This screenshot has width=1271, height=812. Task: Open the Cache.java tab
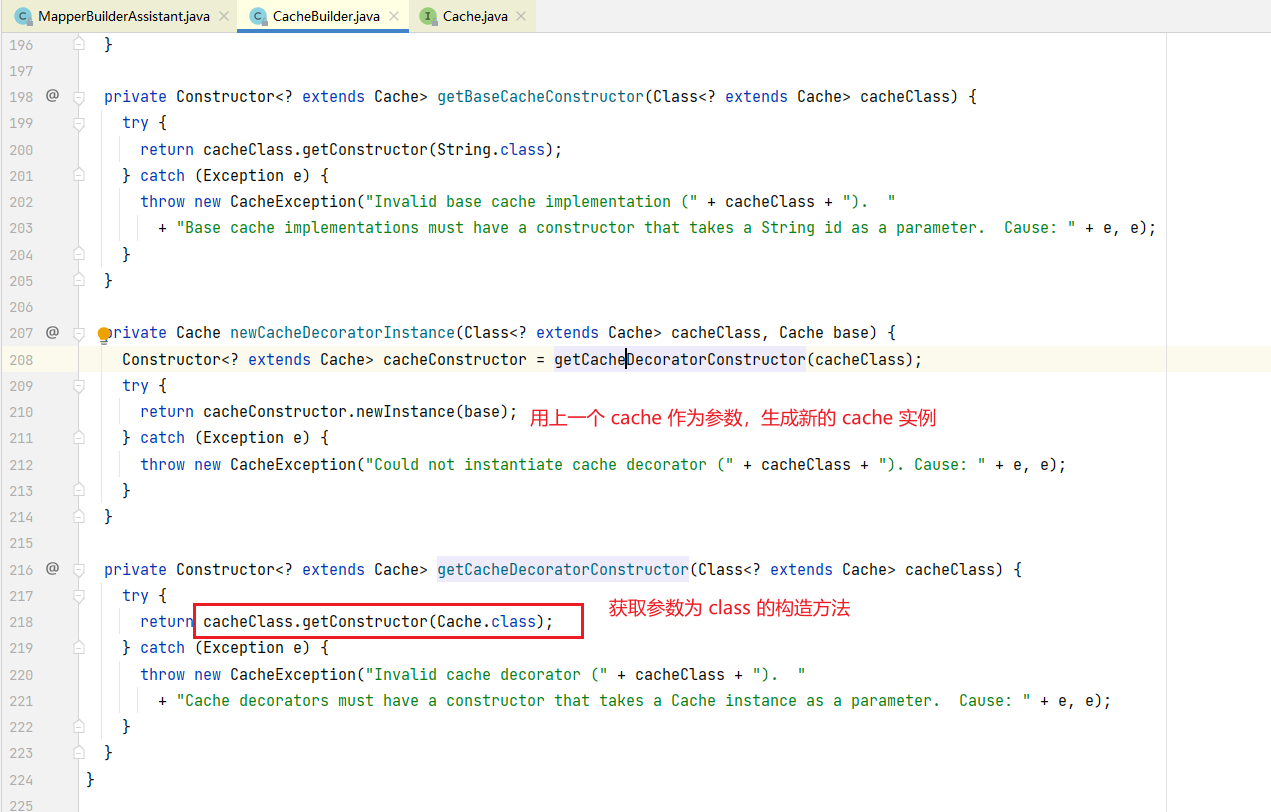pos(475,17)
